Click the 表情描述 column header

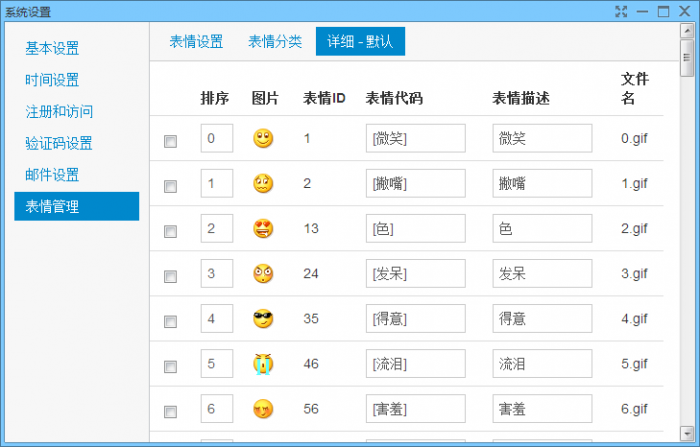point(521,98)
